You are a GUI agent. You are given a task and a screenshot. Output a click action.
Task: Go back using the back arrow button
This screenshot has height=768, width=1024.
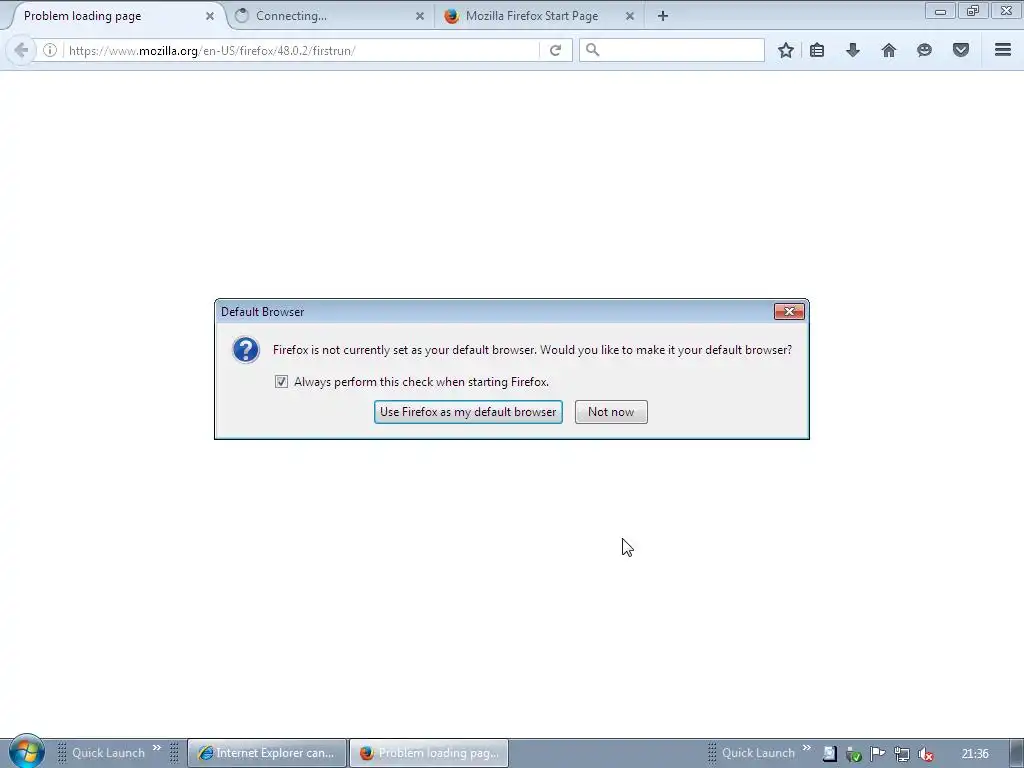click(21, 50)
